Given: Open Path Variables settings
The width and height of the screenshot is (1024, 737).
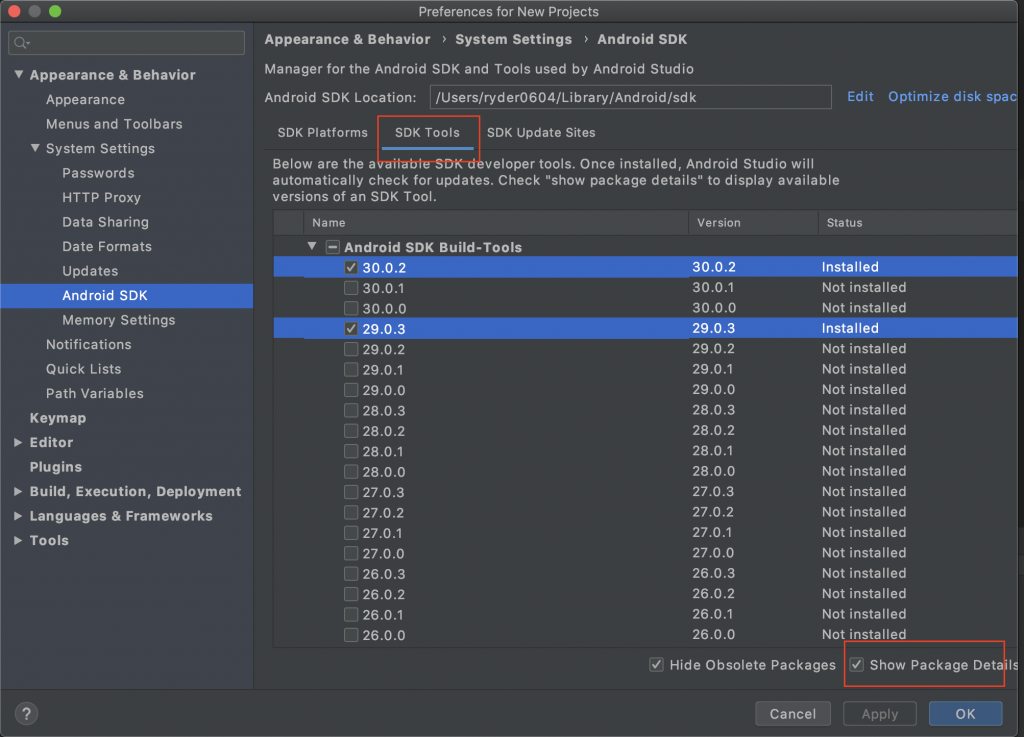Looking at the screenshot, I should [95, 394].
